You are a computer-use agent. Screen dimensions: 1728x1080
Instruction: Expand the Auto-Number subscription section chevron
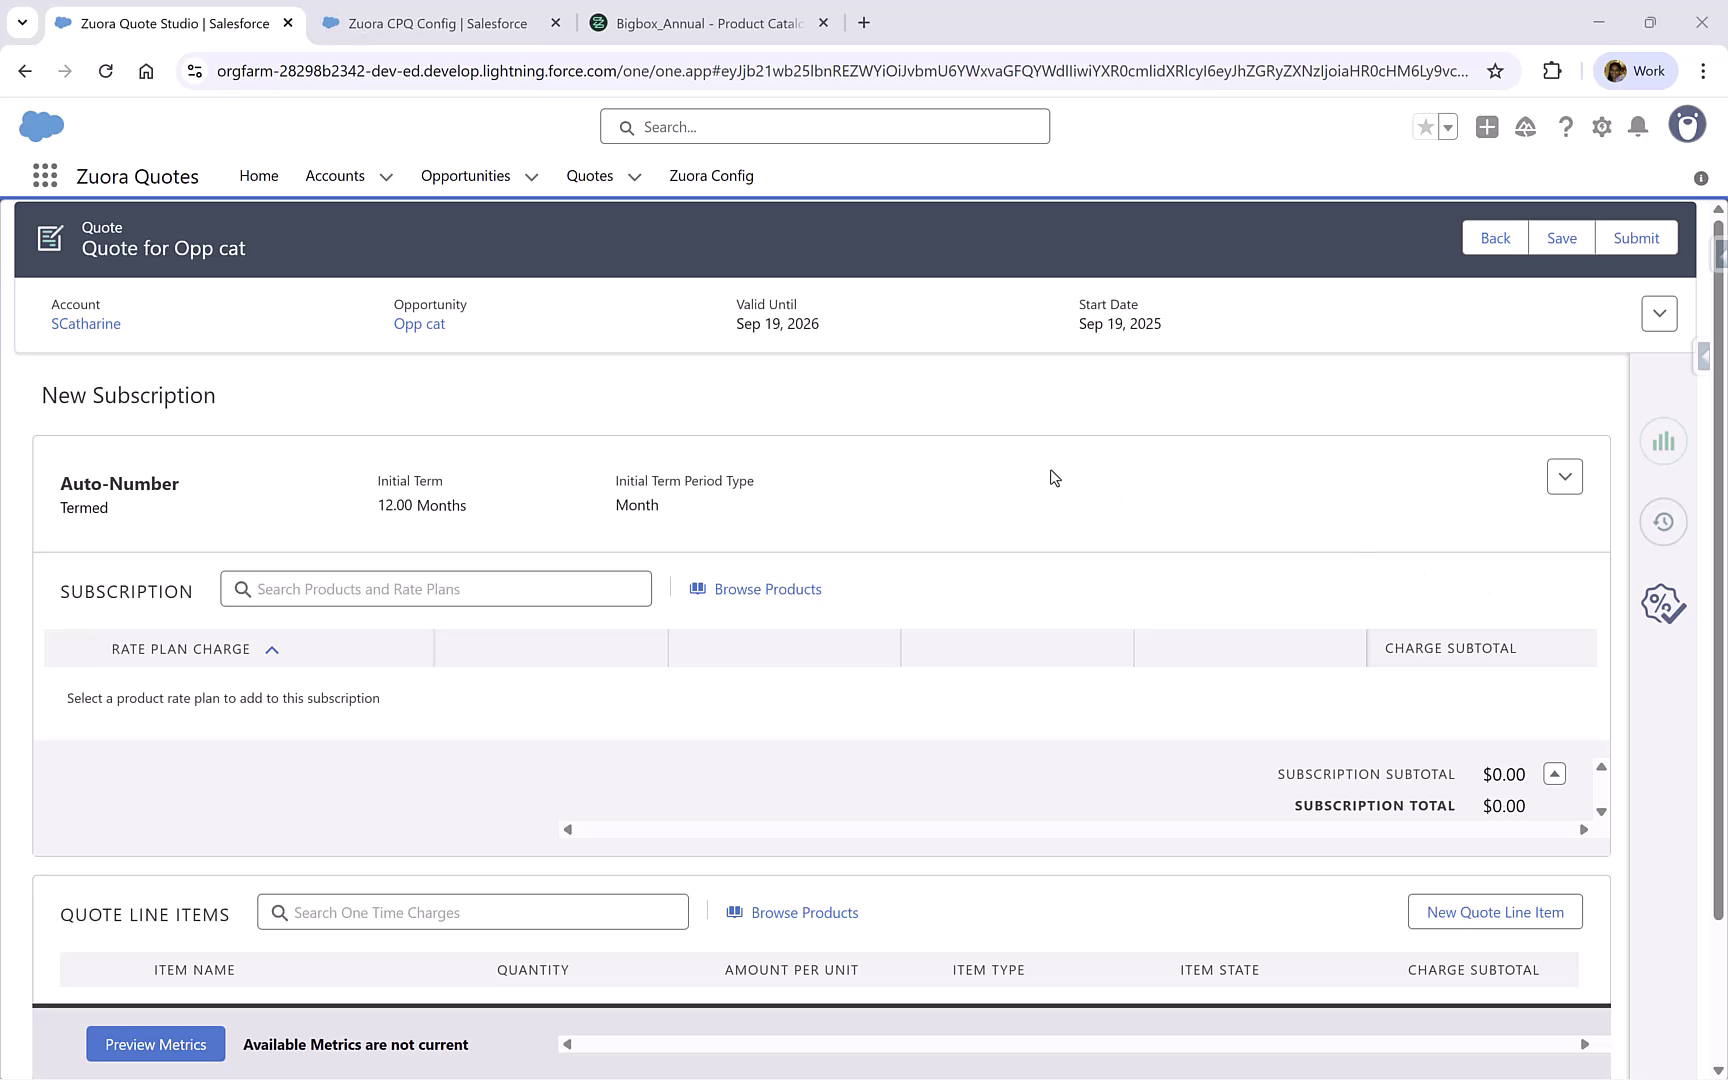1565,477
